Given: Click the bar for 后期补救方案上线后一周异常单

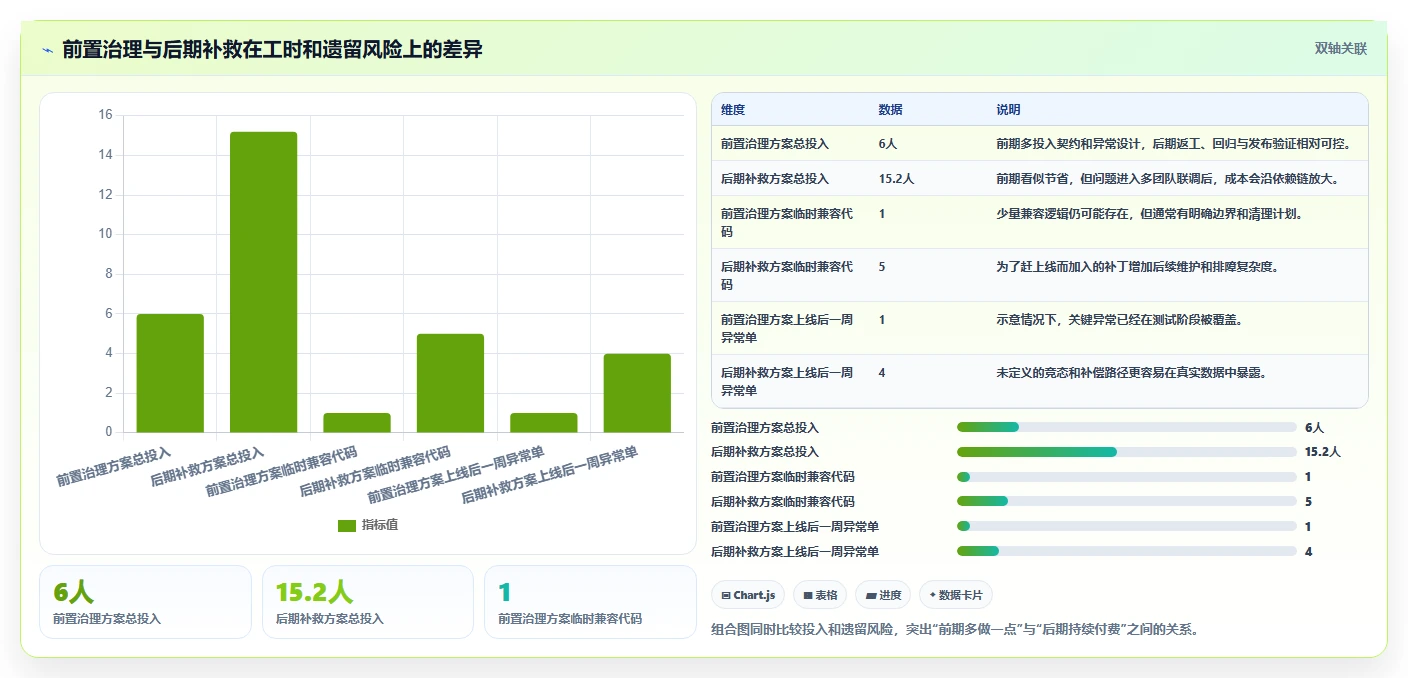Looking at the screenshot, I should tap(637, 393).
